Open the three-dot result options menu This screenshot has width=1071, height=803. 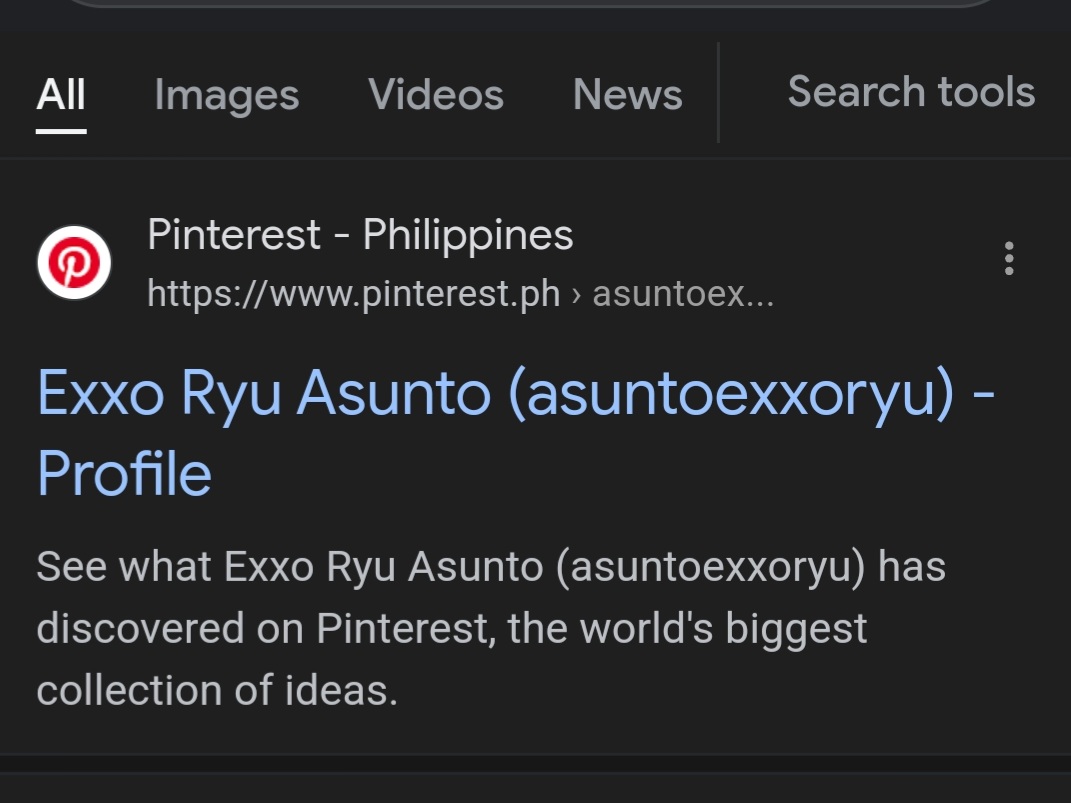[x=1009, y=259]
